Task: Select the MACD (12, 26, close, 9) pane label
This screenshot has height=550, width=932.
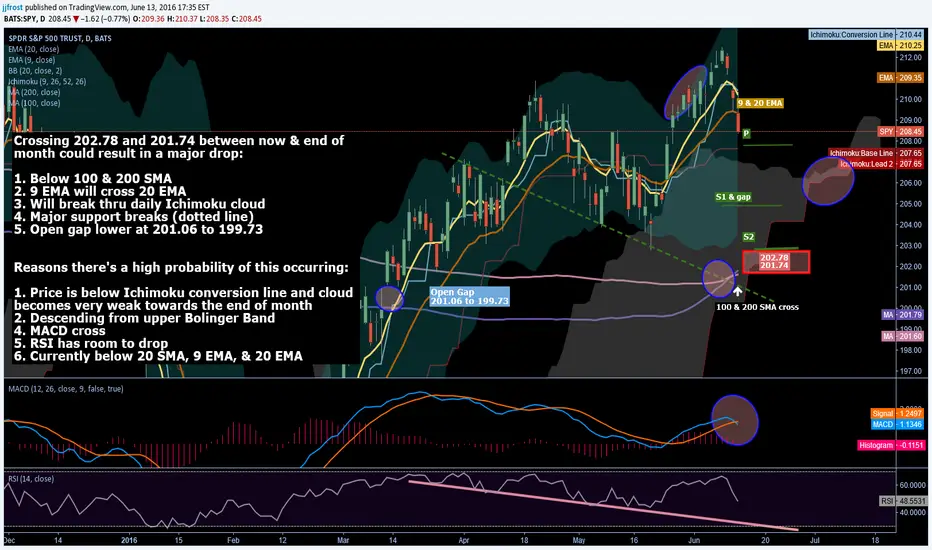Action: click(66, 389)
